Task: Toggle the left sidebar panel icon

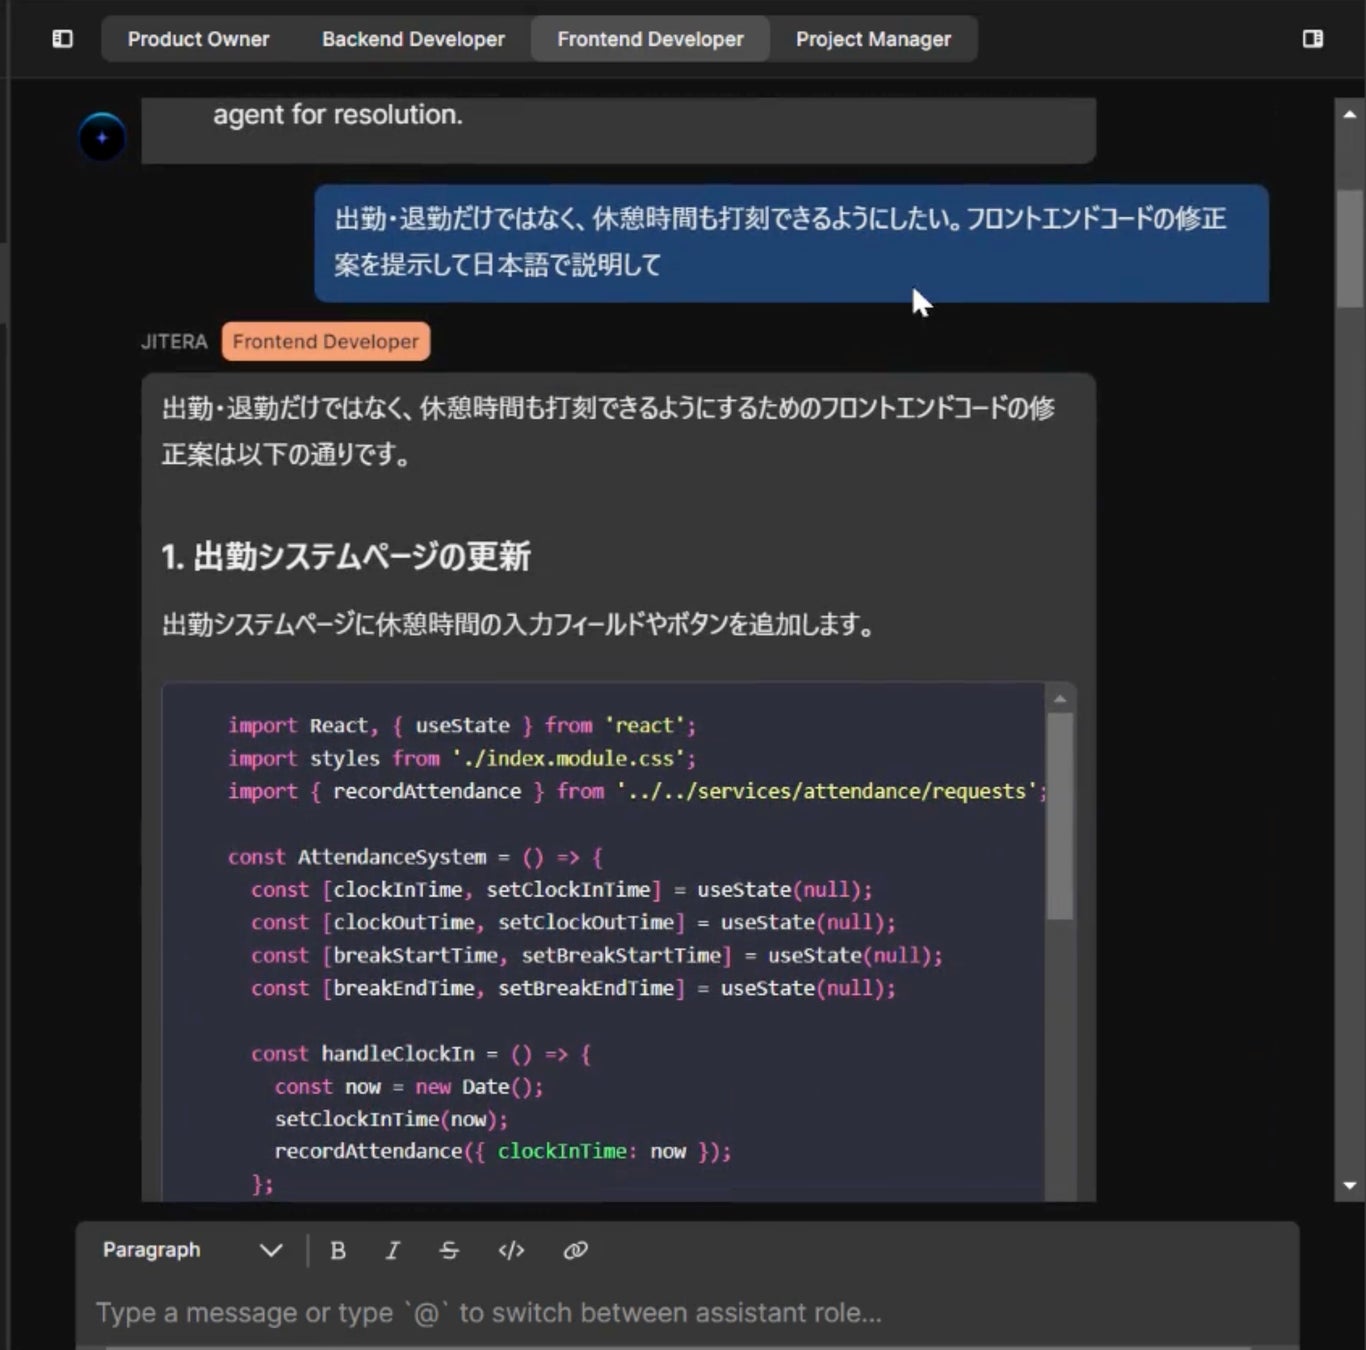Action: 62,39
